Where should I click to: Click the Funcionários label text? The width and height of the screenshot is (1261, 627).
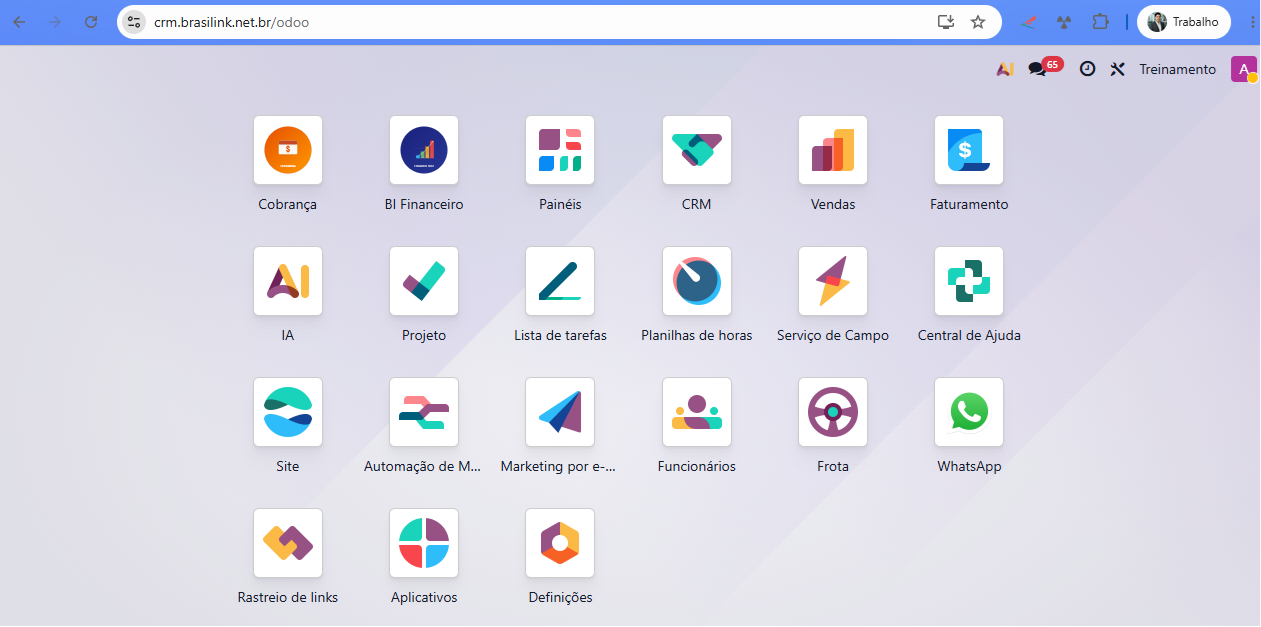(x=697, y=466)
